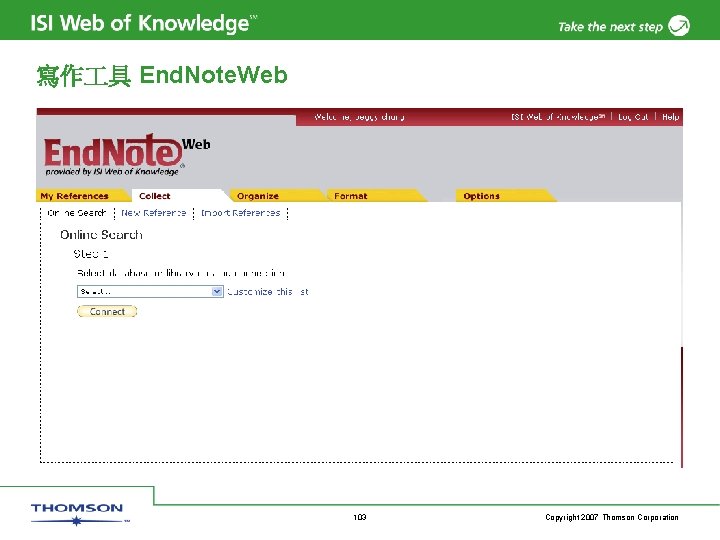Select the Online Search sub-tab
Viewport: 720px width, 540px height.
click(x=77, y=213)
